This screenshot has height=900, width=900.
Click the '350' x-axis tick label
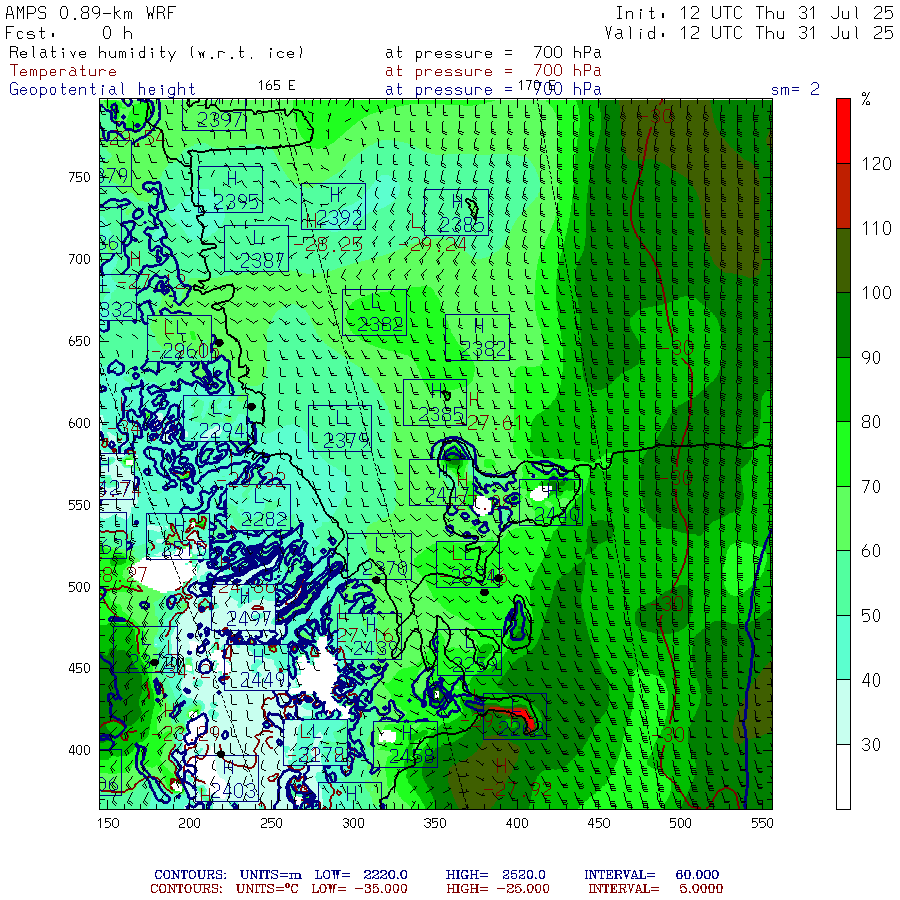(435, 823)
